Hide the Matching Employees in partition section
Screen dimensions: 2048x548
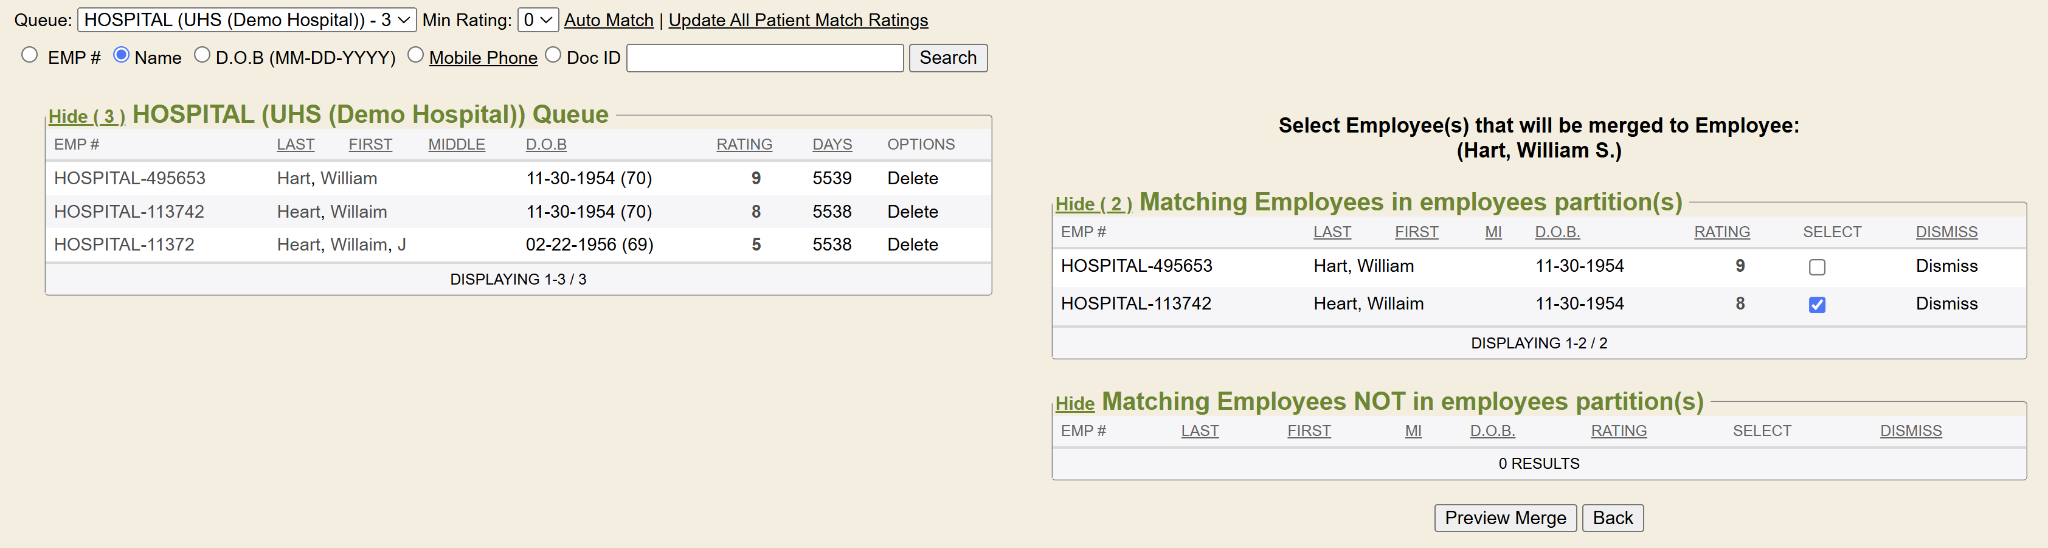pos(1094,204)
